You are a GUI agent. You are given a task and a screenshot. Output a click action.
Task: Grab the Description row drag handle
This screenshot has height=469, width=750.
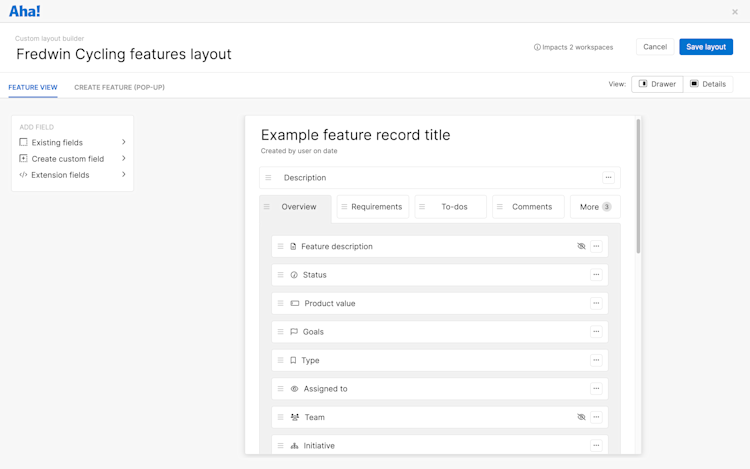click(x=268, y=177)
